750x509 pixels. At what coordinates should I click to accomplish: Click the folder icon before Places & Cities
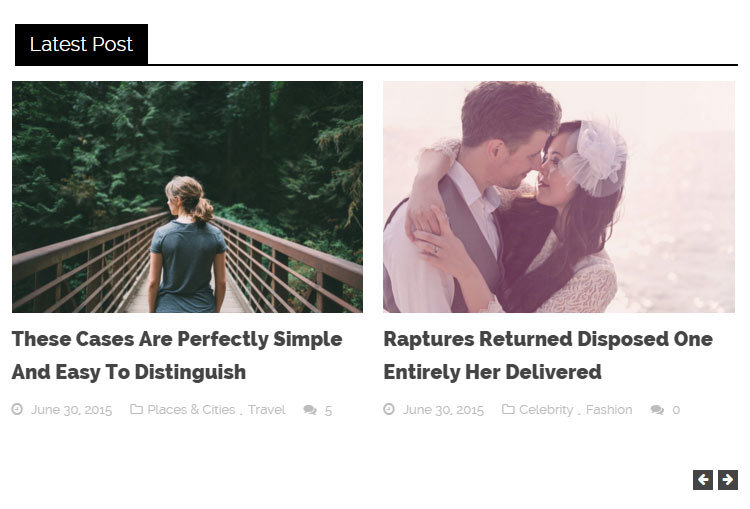[136, 409]
